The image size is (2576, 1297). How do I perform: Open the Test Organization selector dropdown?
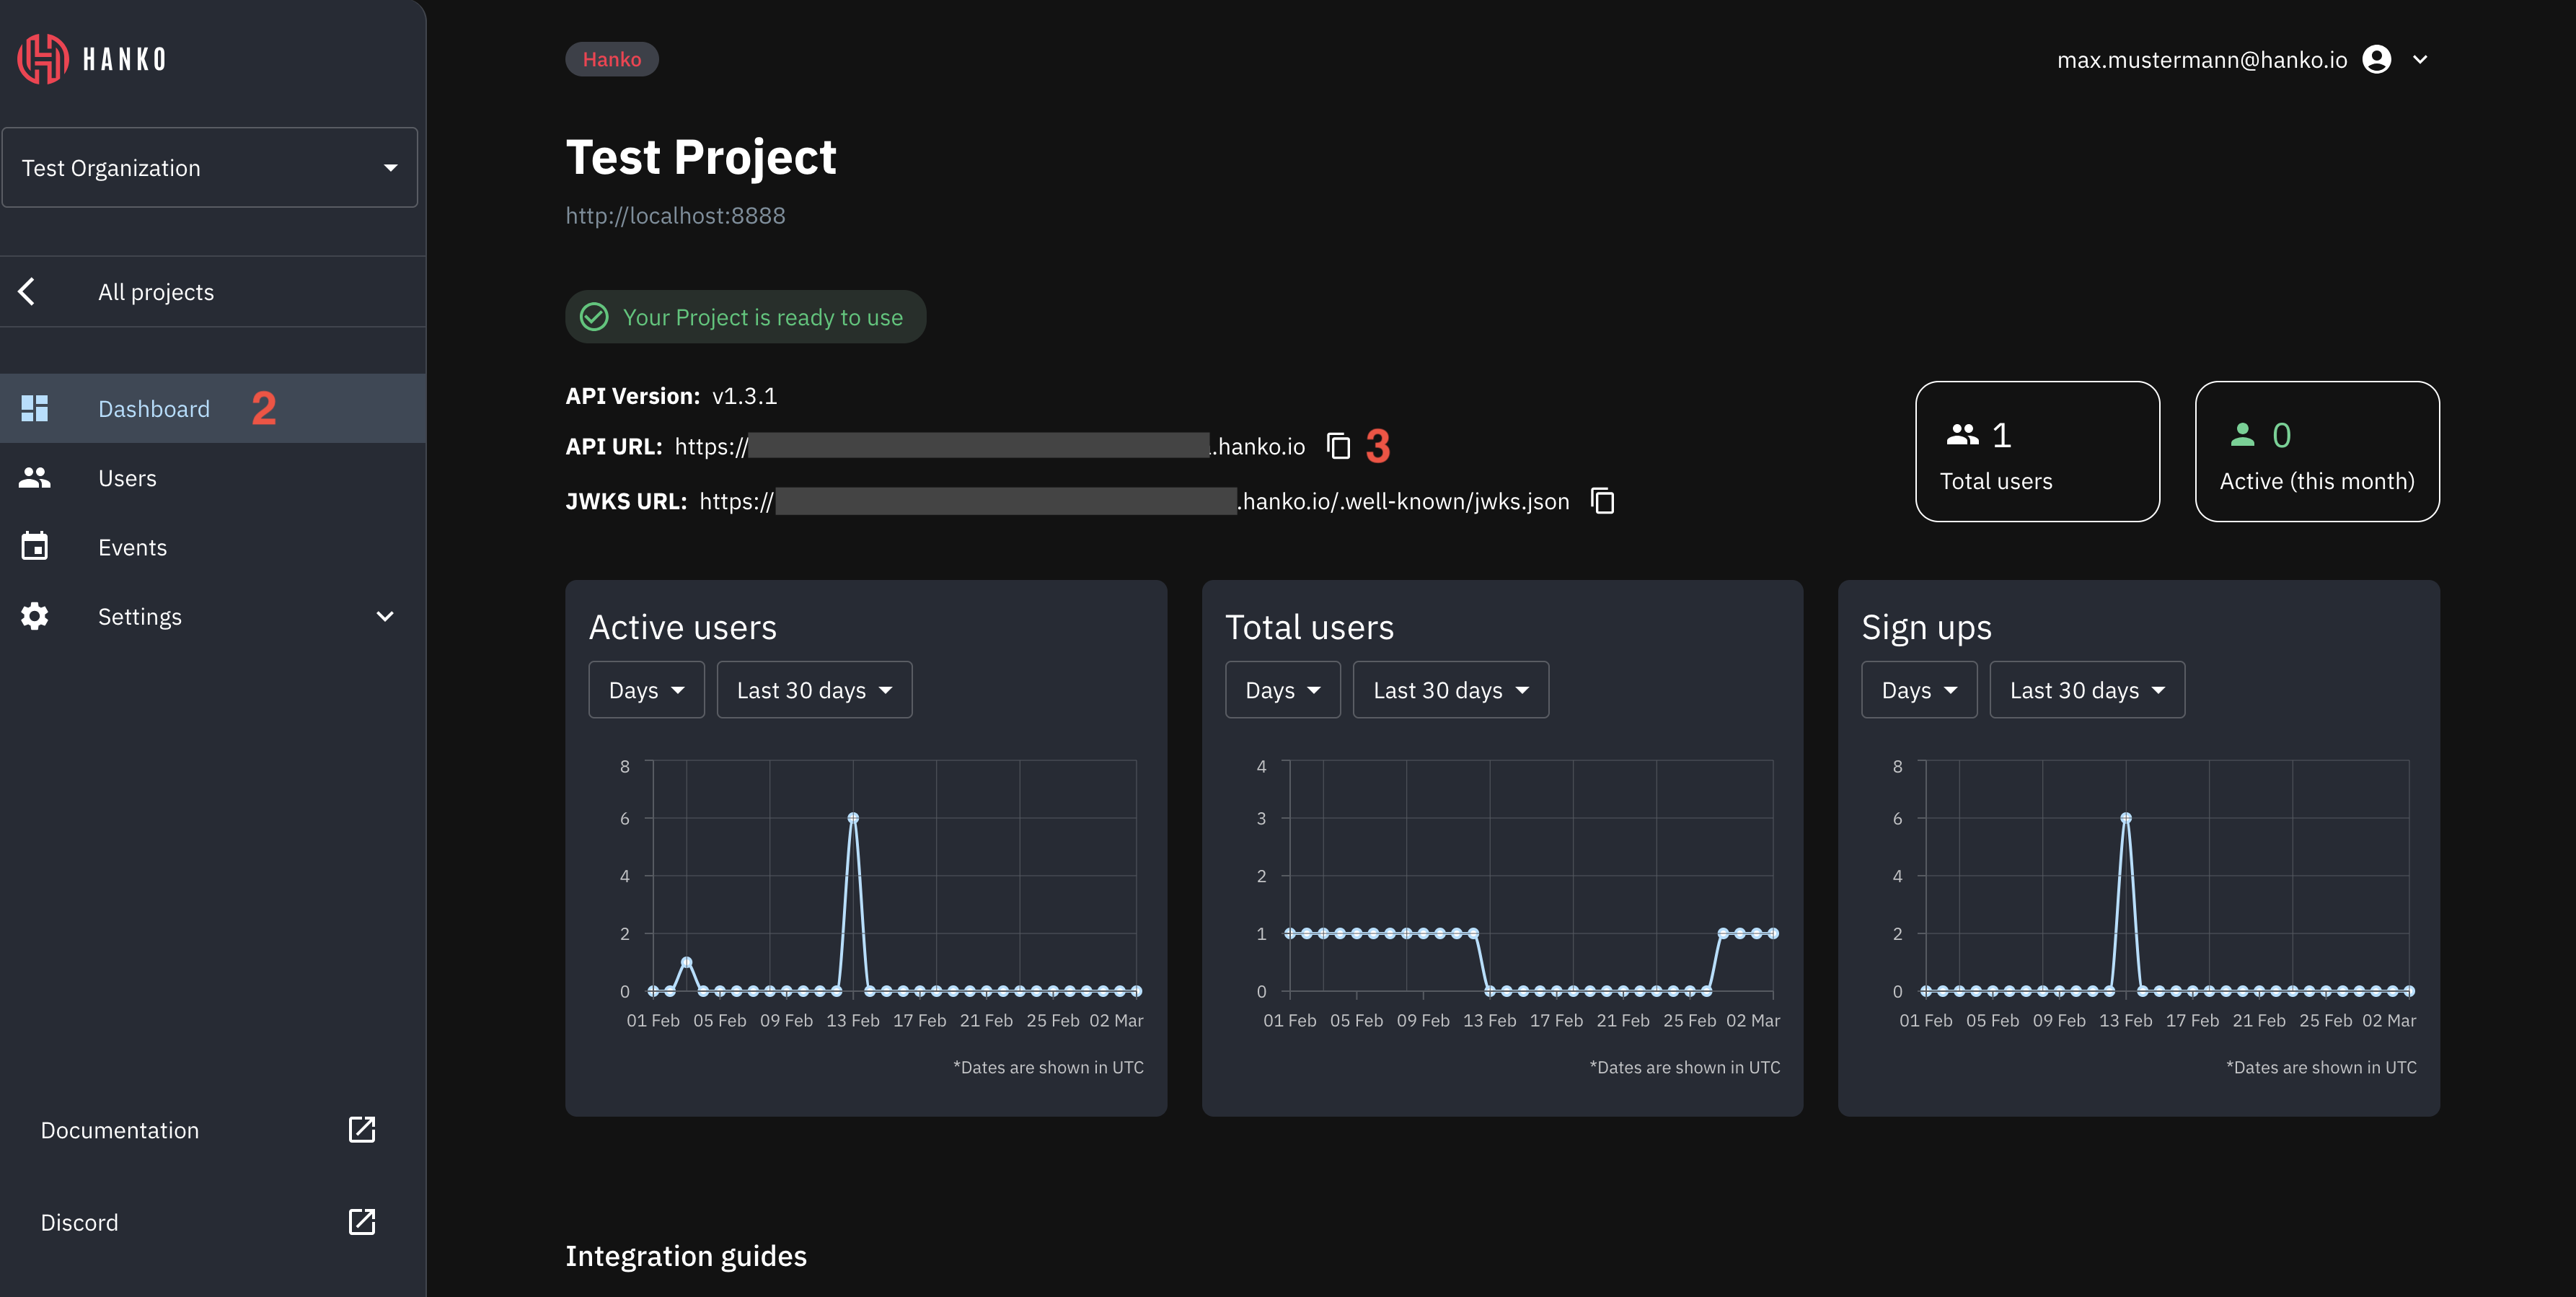[210, 168]
